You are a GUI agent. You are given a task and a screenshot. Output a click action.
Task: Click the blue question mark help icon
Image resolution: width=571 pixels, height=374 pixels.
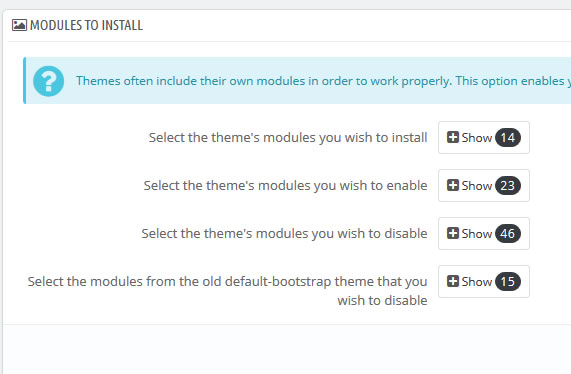tap(48, 81)
